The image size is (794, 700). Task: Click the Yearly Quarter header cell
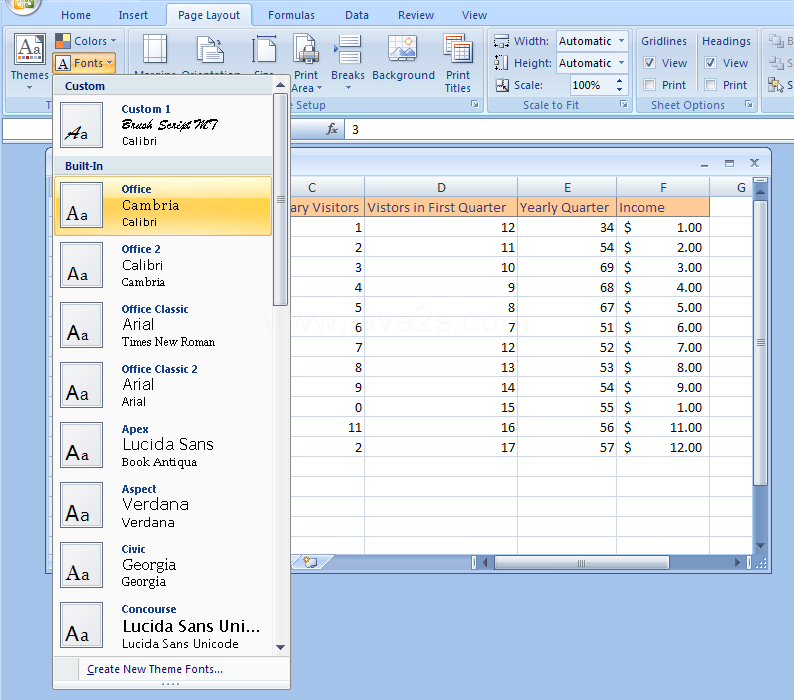point(567,207)
